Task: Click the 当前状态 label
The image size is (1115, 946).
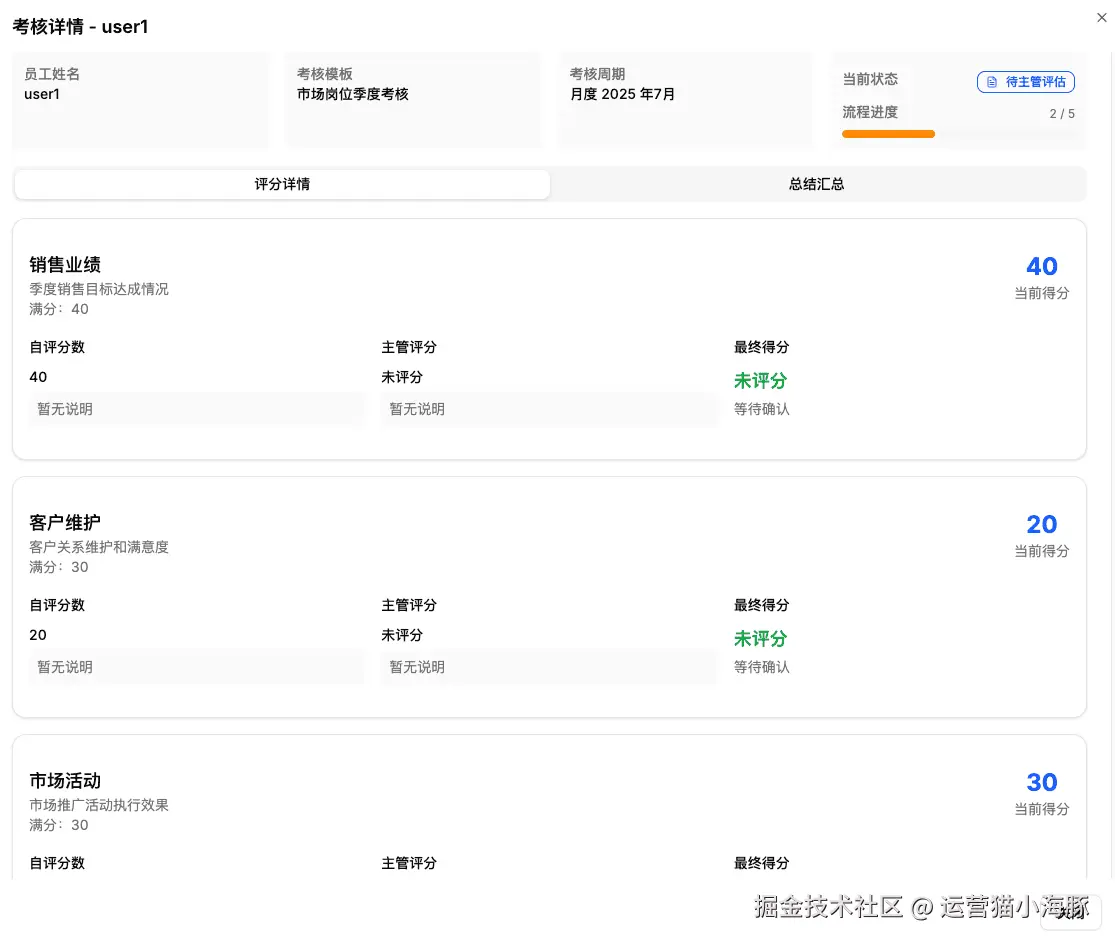Action: (870, 79)
